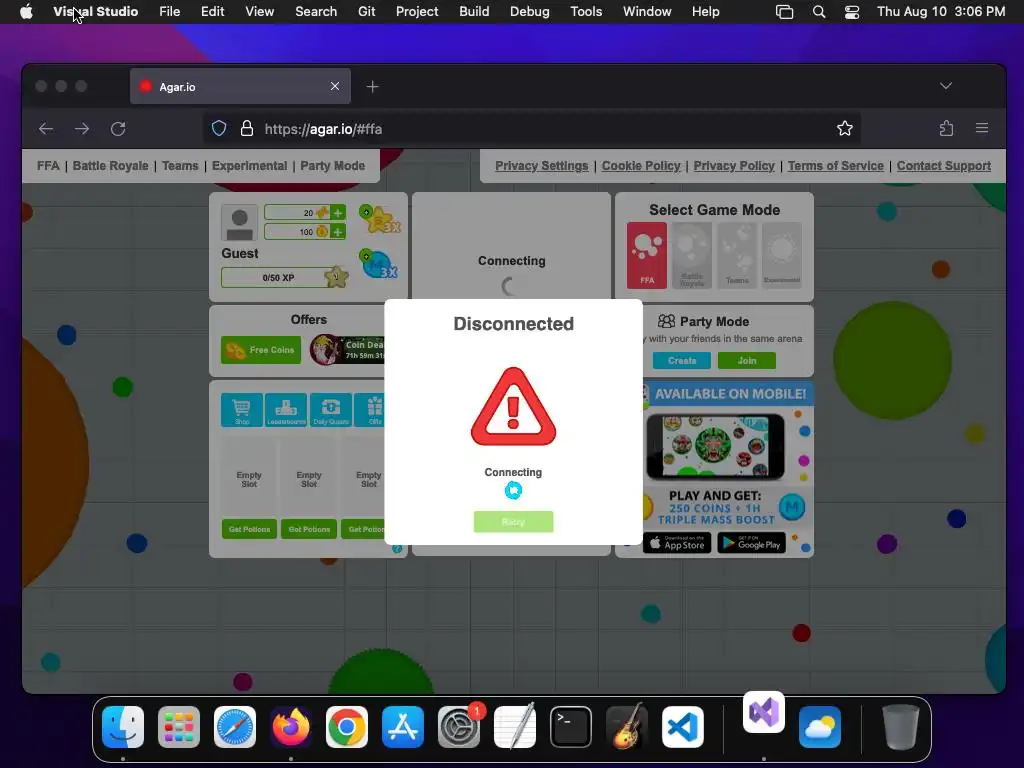Viewport: 1024px width, 768px height.
Task: Open Spotlight search in menu bar
Action: 819,12
